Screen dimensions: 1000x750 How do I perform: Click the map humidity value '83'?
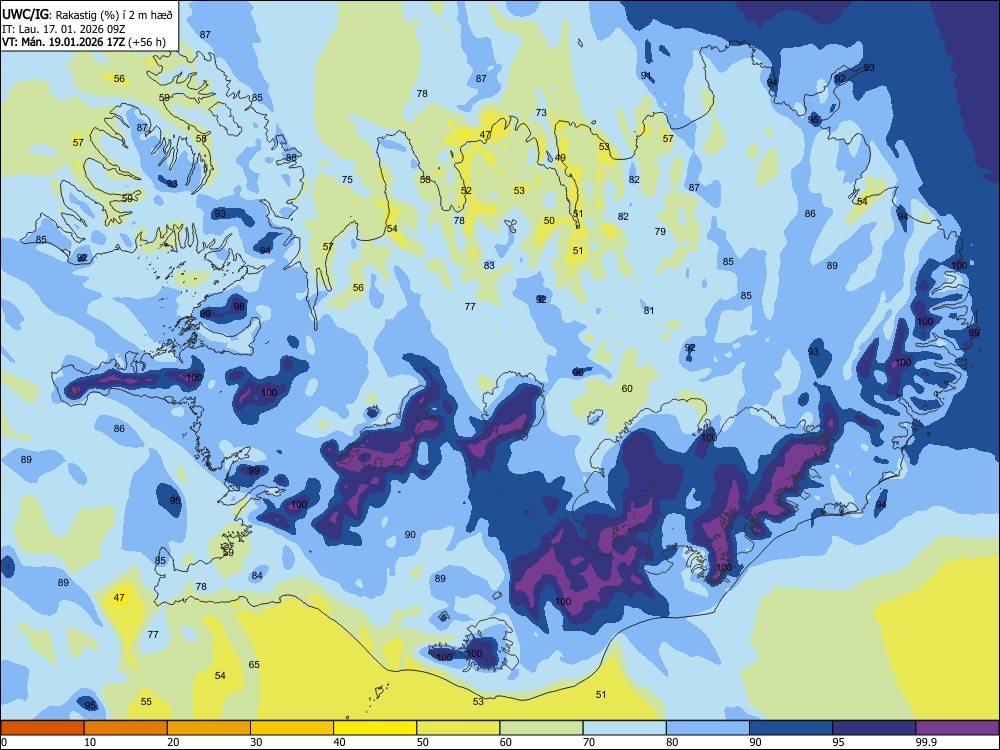[489, 265]
